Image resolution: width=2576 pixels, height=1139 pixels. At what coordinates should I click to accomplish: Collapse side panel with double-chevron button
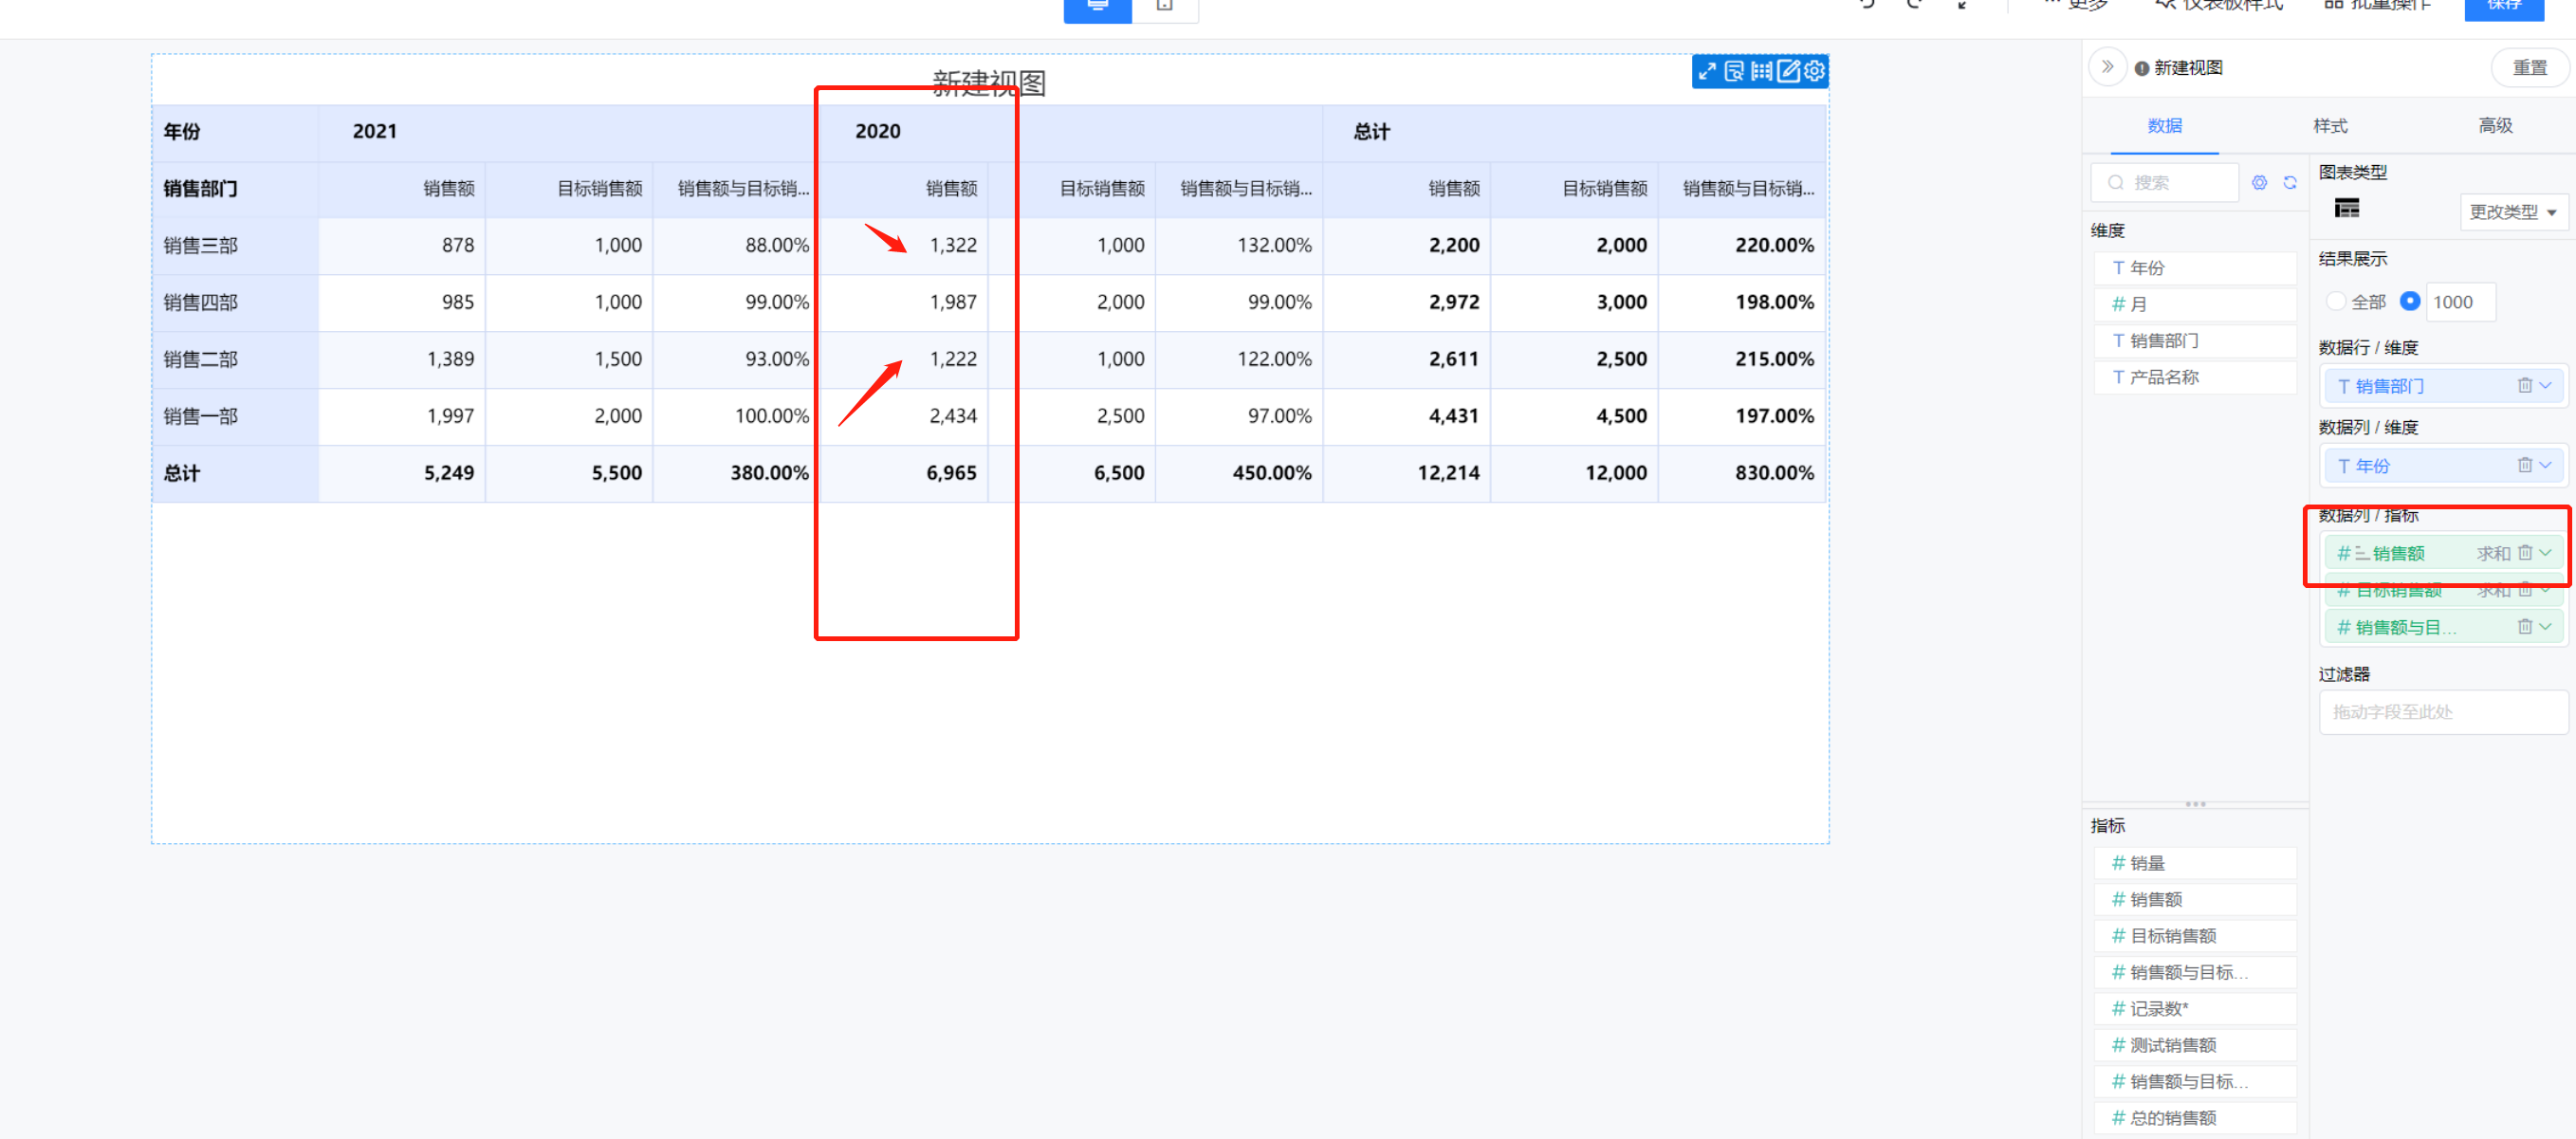pos(2107,67)
